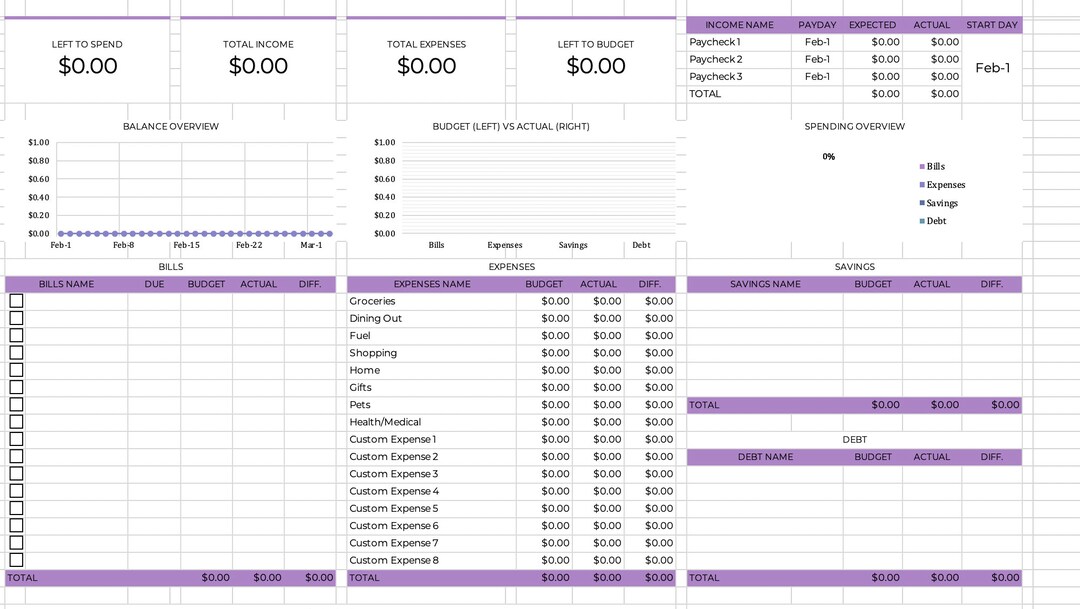Tick the first checkbox under BILLS NAME header
Screen dimensions: 1080x609
coord(17,301)
